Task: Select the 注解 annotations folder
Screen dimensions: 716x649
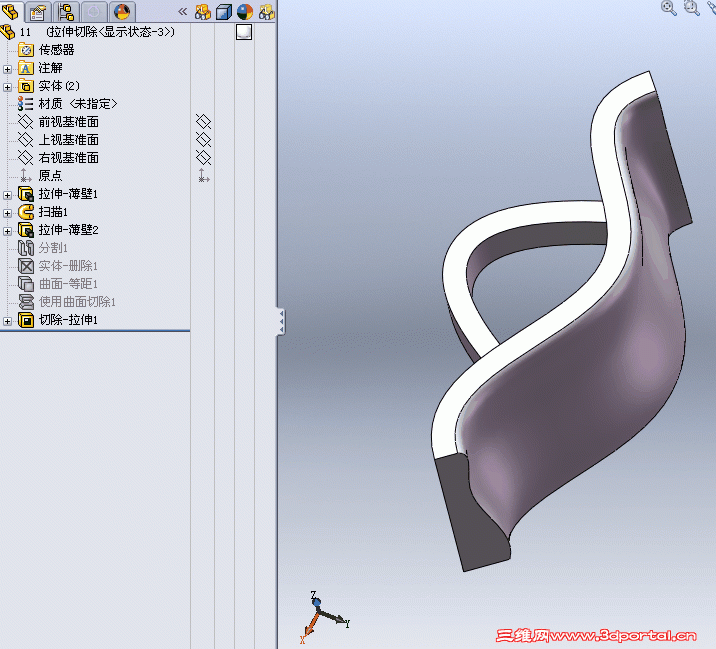Action: point(40,68)
